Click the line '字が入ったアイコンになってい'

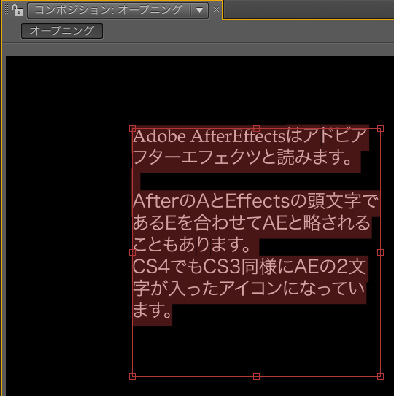point(249,288)
